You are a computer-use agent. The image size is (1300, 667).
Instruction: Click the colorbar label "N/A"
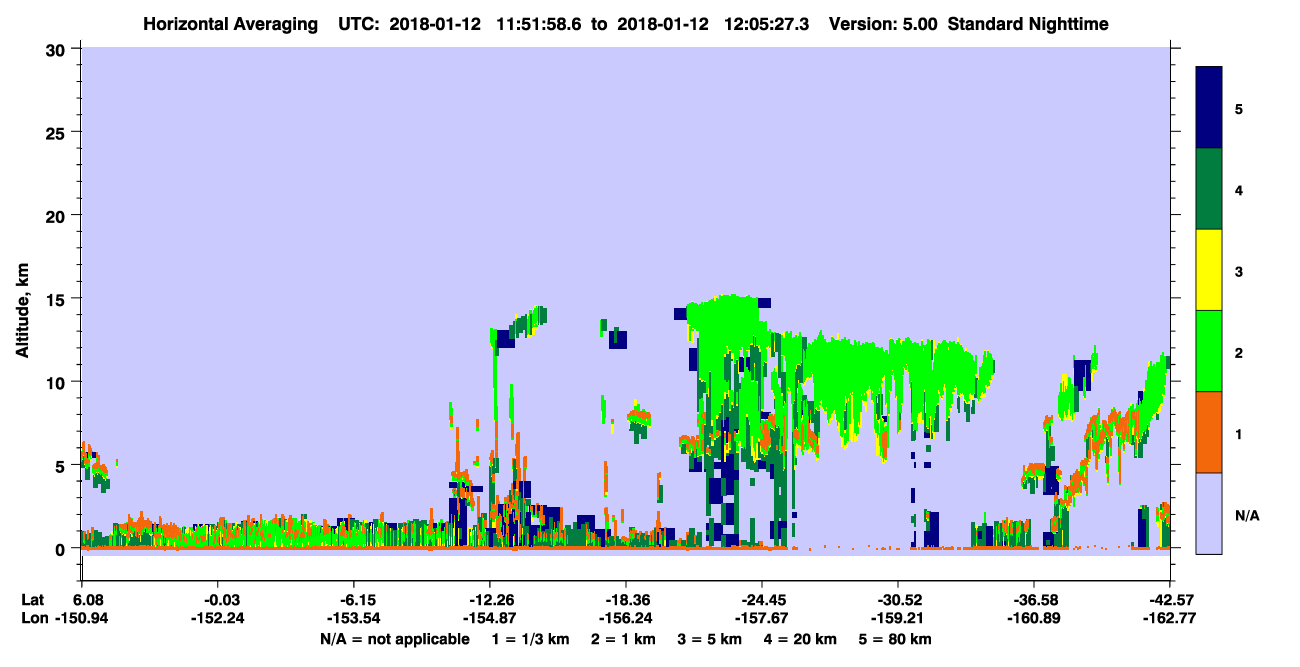pos(1247,515)
